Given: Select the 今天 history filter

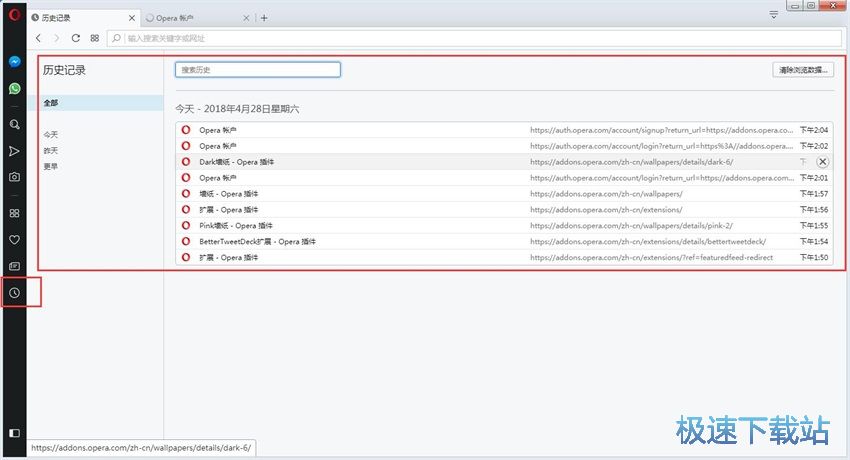Looking at the screenshot, I should [x=51, y=134].
